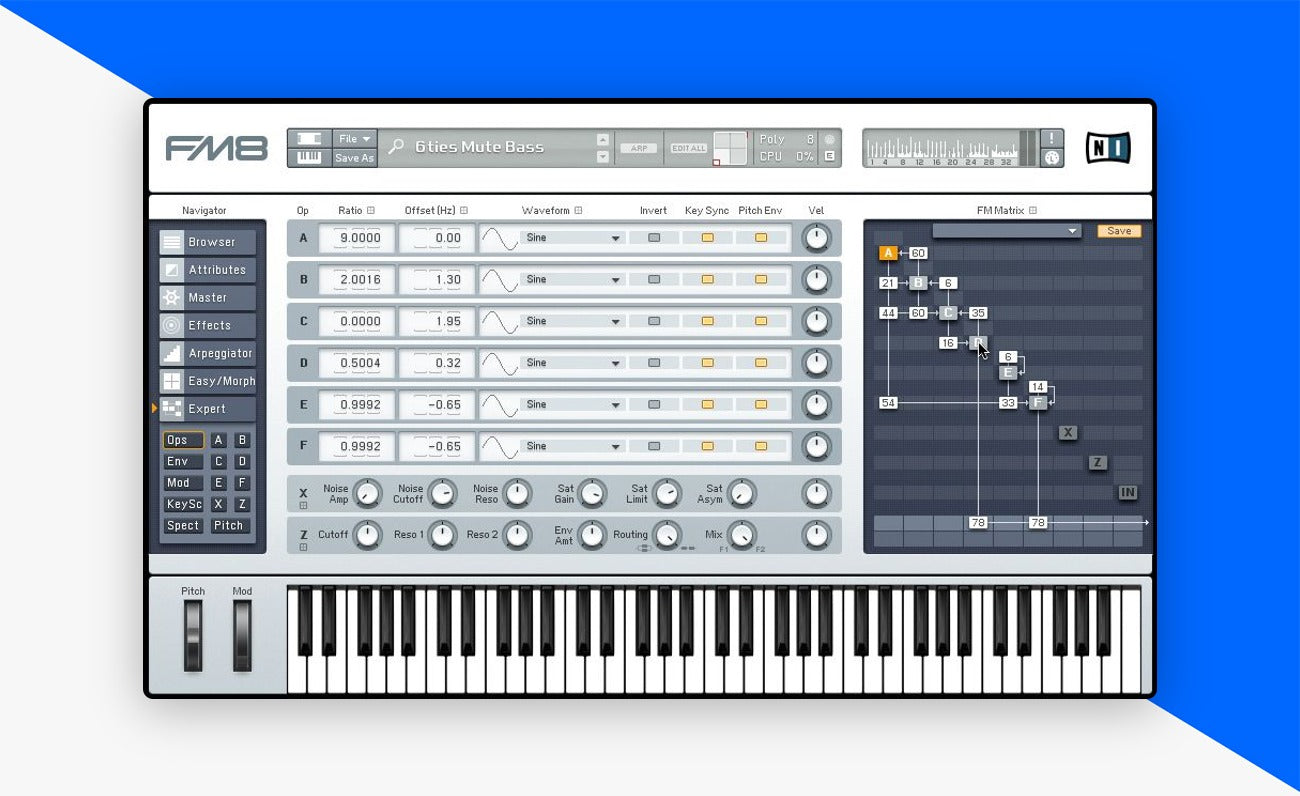Select the Env tab in Expert section
1300x796 pixels.
(183, 462)
